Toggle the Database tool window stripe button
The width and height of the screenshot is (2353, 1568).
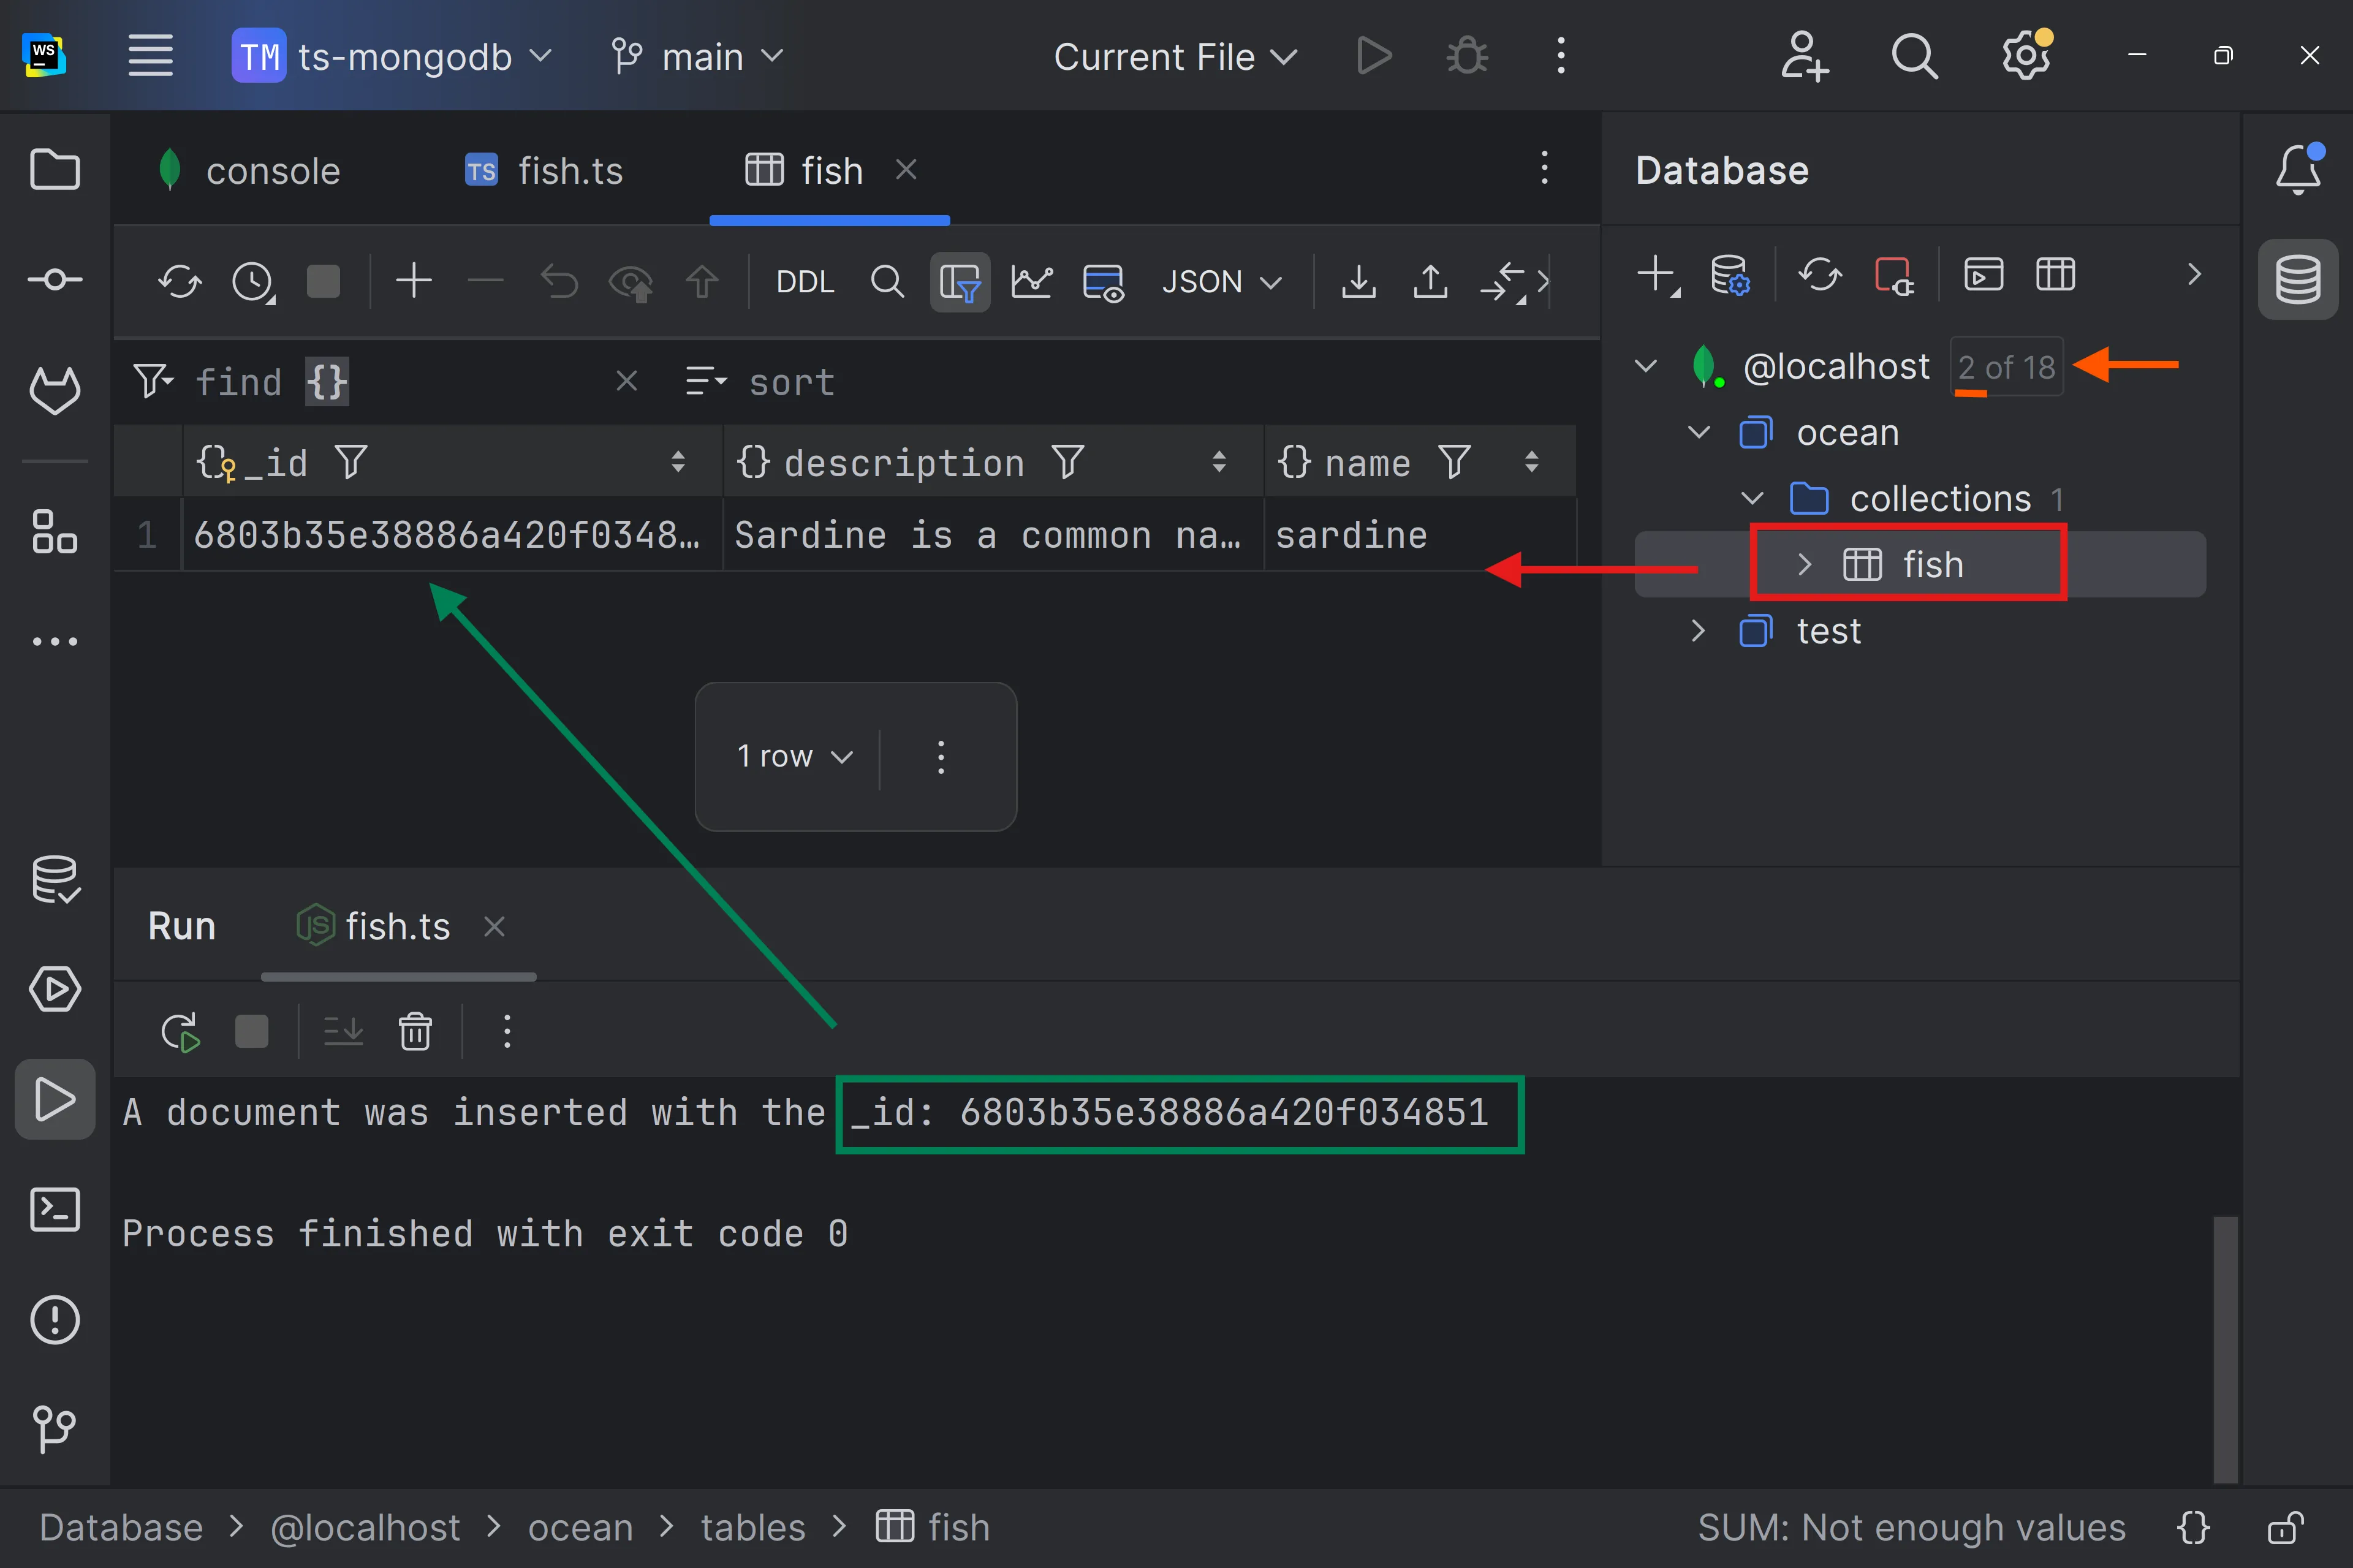[x=2297, y=280]
